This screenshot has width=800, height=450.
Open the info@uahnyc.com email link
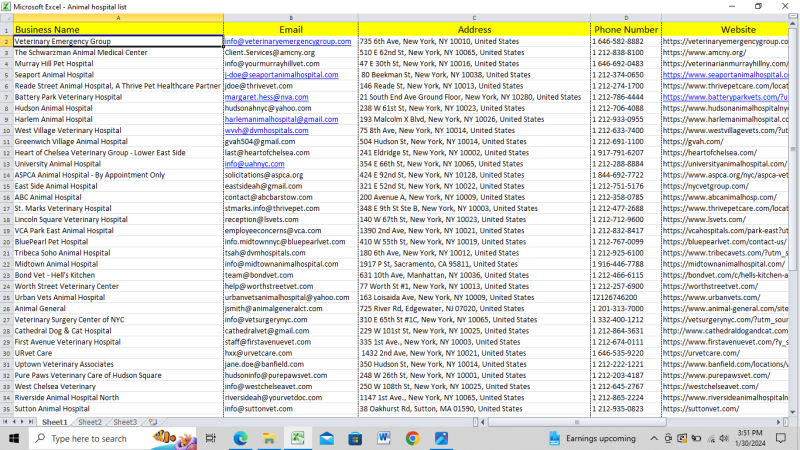point(255,164)
